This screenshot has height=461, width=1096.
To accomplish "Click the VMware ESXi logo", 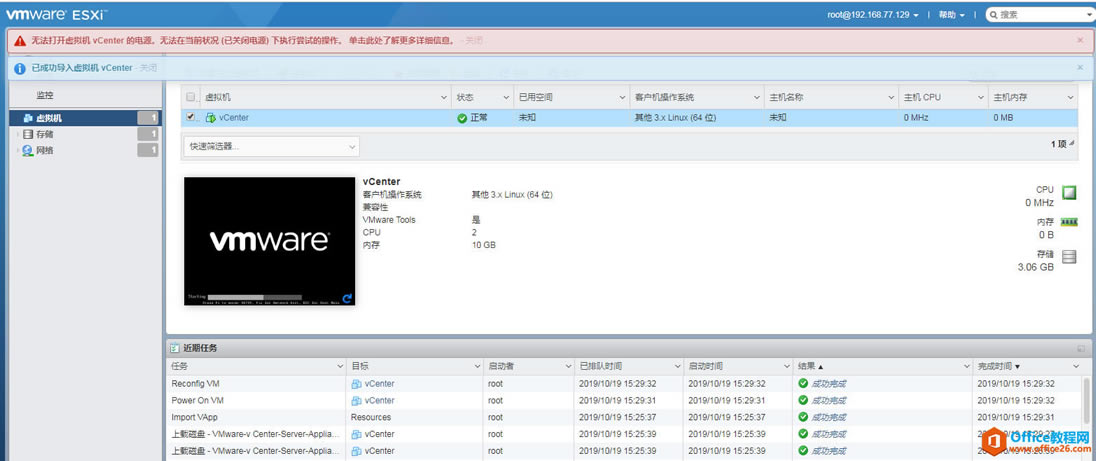I will pos(57,14).
